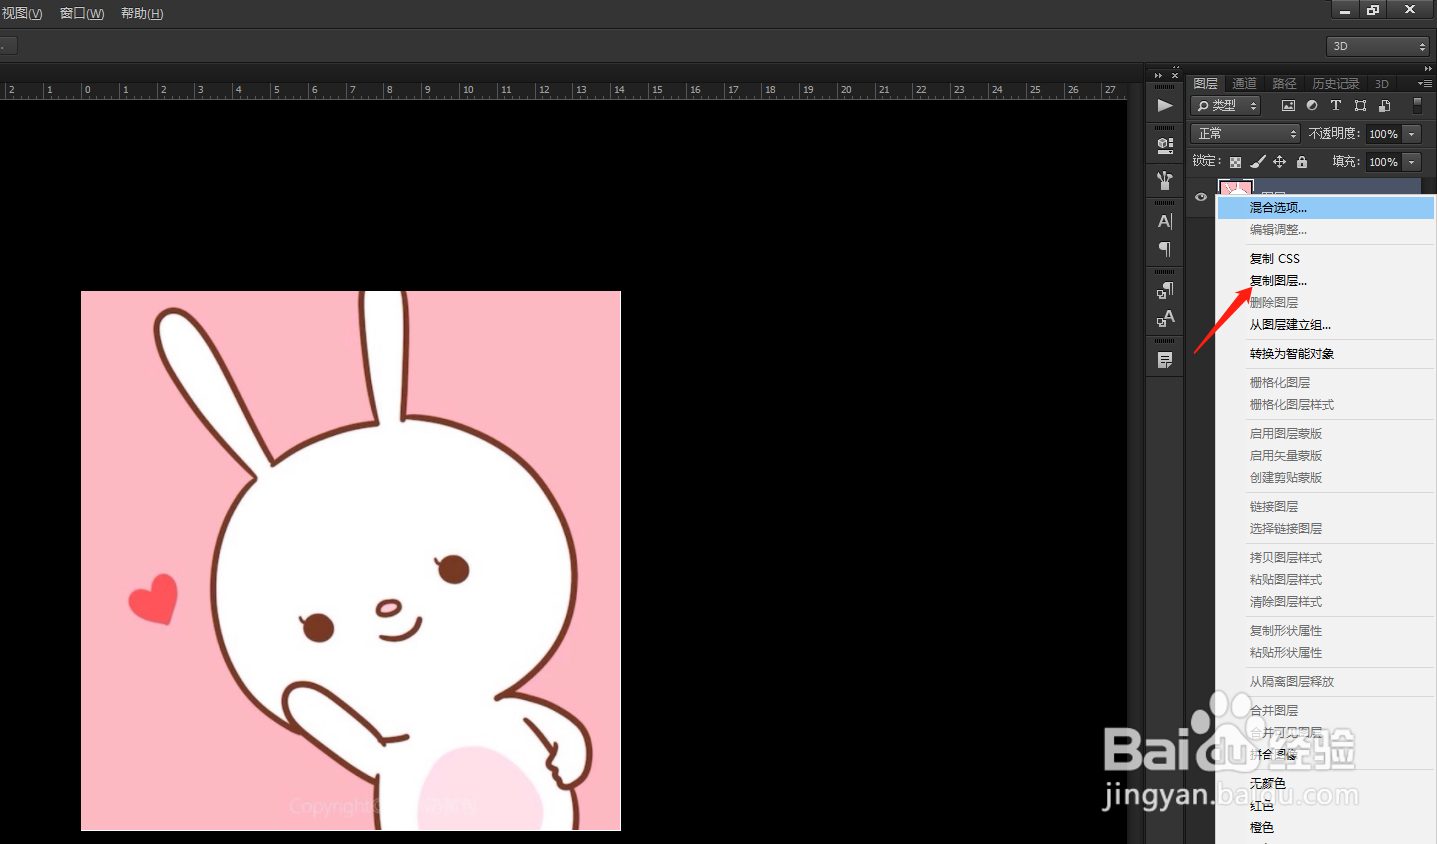Switch to the 路径 tab
The width and height of the screenshot is (1437, 844).
click(x=1284, y=84)
